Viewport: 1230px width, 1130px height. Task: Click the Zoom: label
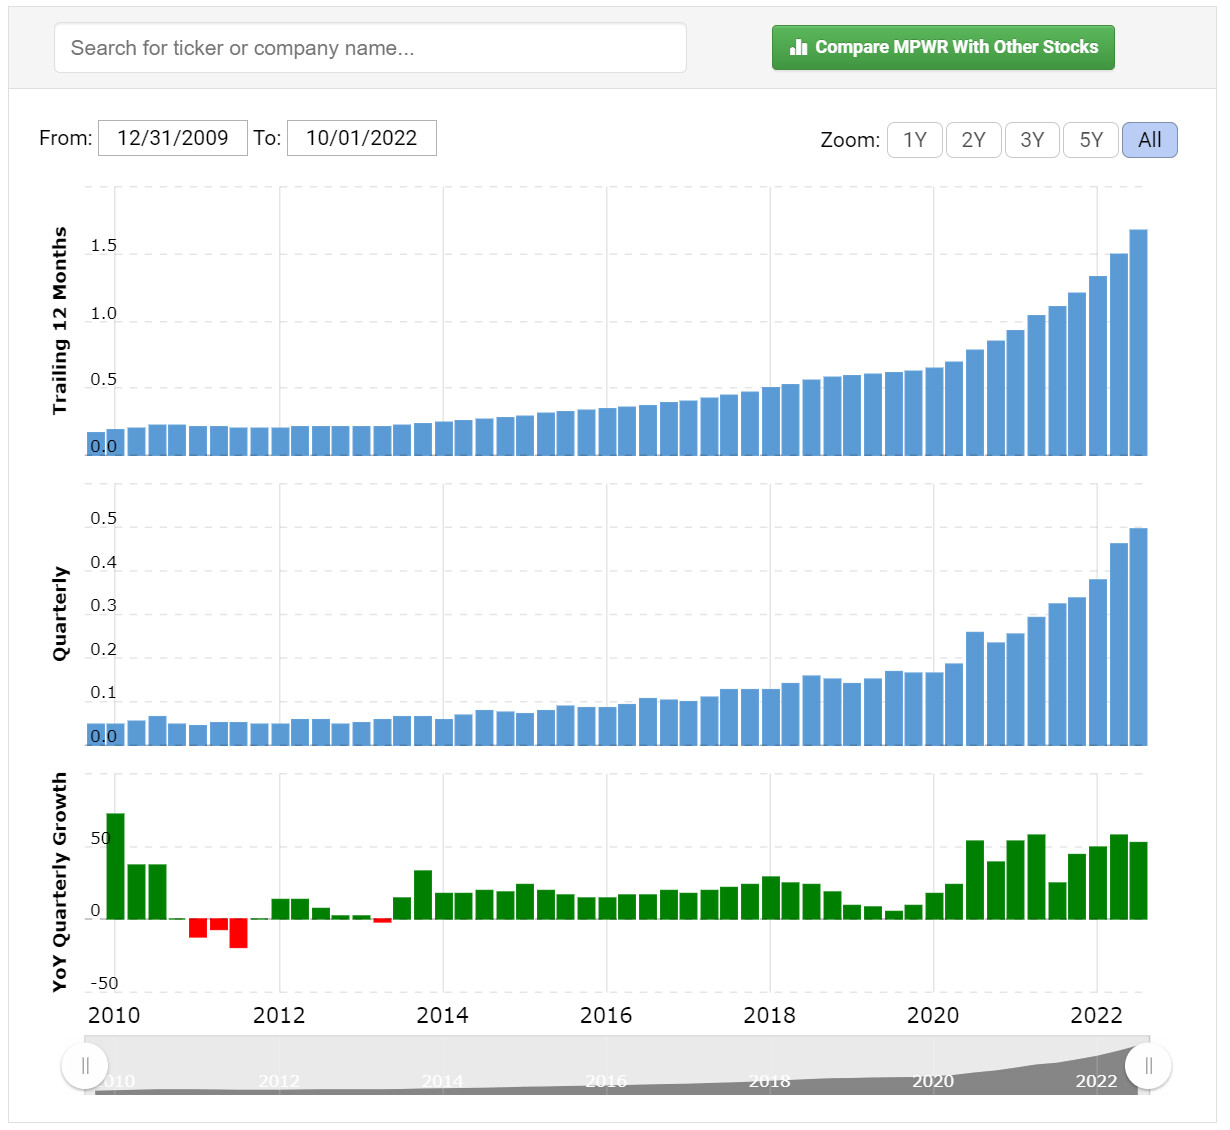point(850,140)
